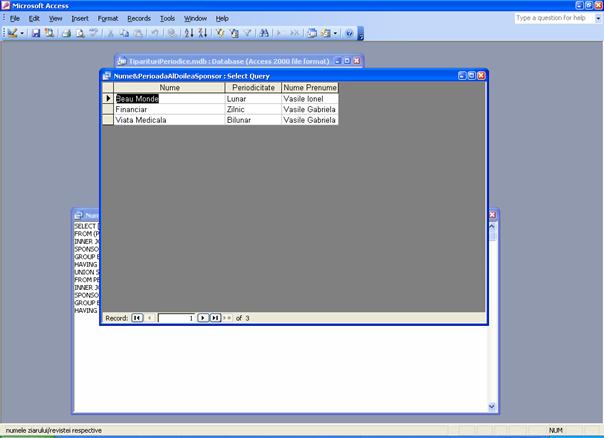Click the Sort Descending icon
Image resolution: width=604 pixels, height=438 pixels.
pos(202,33)
